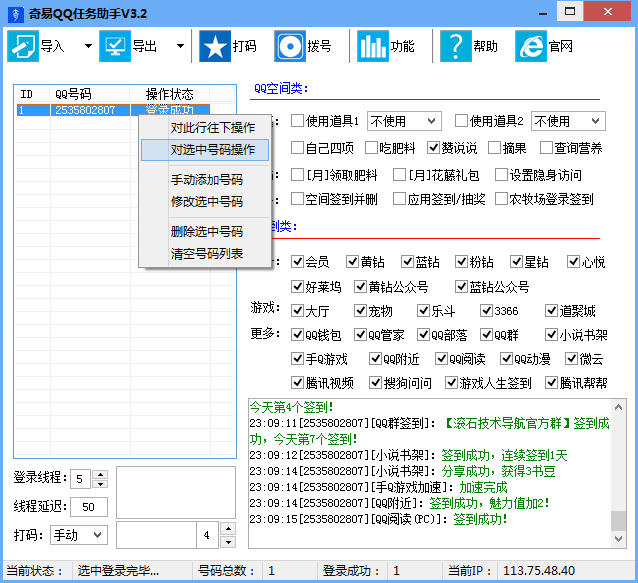638x583 pixels.
Task: Uncheck the 蓝钻公众号 checkbox
Action: click(461, 287)
